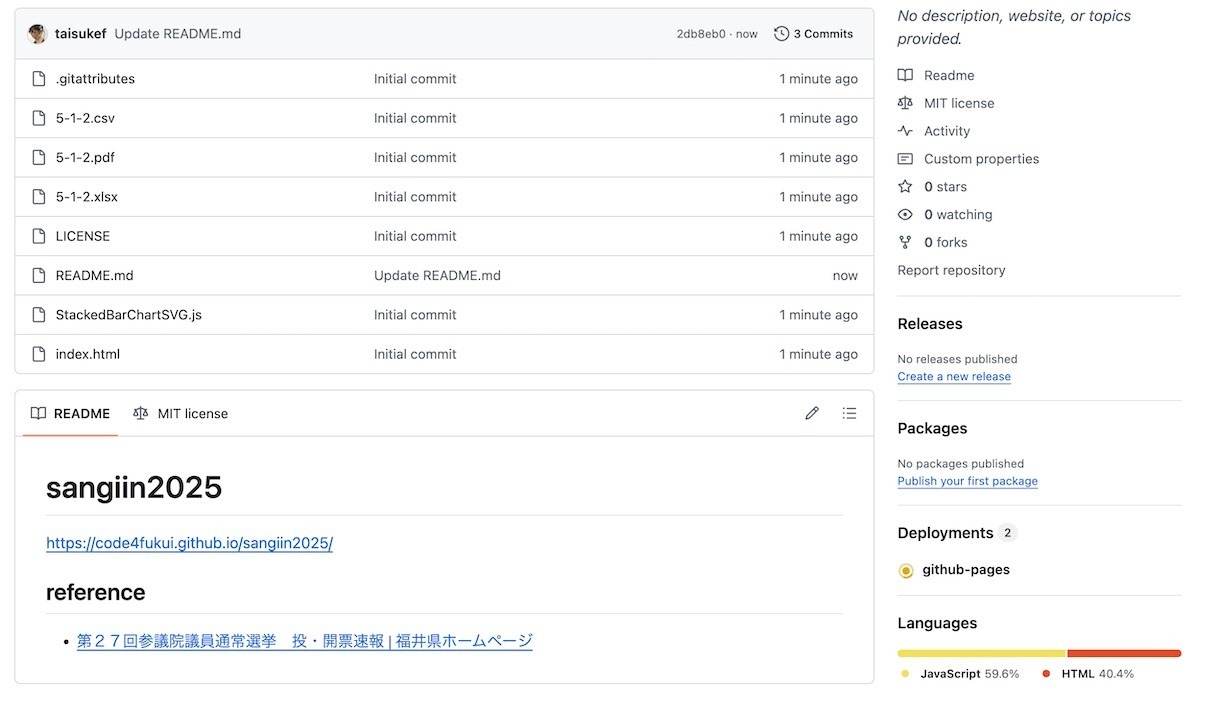The image size is (1220, 710).
Task: Click Publish your first package
Action: point(967,482)
